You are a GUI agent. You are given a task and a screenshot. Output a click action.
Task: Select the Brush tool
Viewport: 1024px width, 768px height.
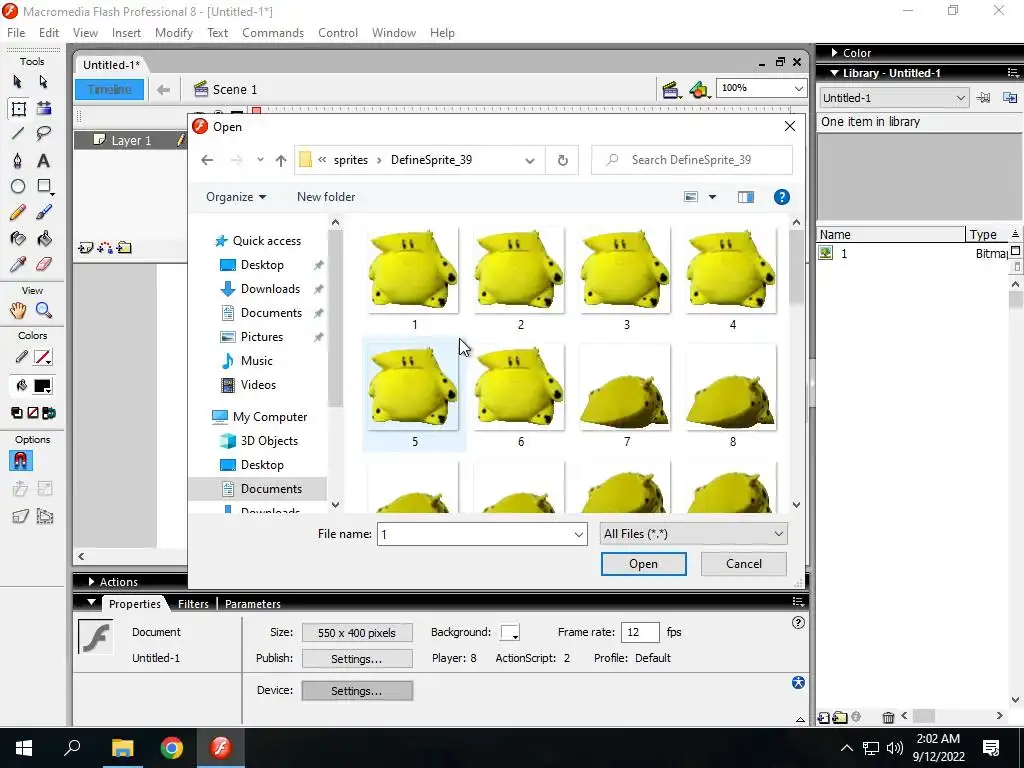tap(44, 212)
